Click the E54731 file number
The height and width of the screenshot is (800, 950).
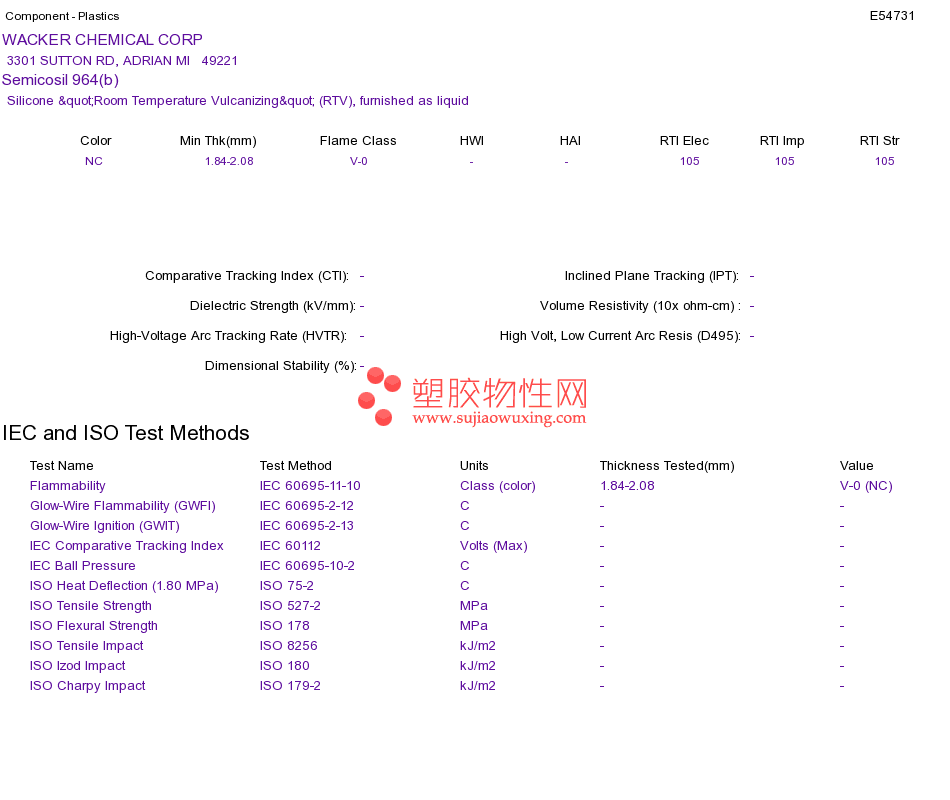pos(892,16)
